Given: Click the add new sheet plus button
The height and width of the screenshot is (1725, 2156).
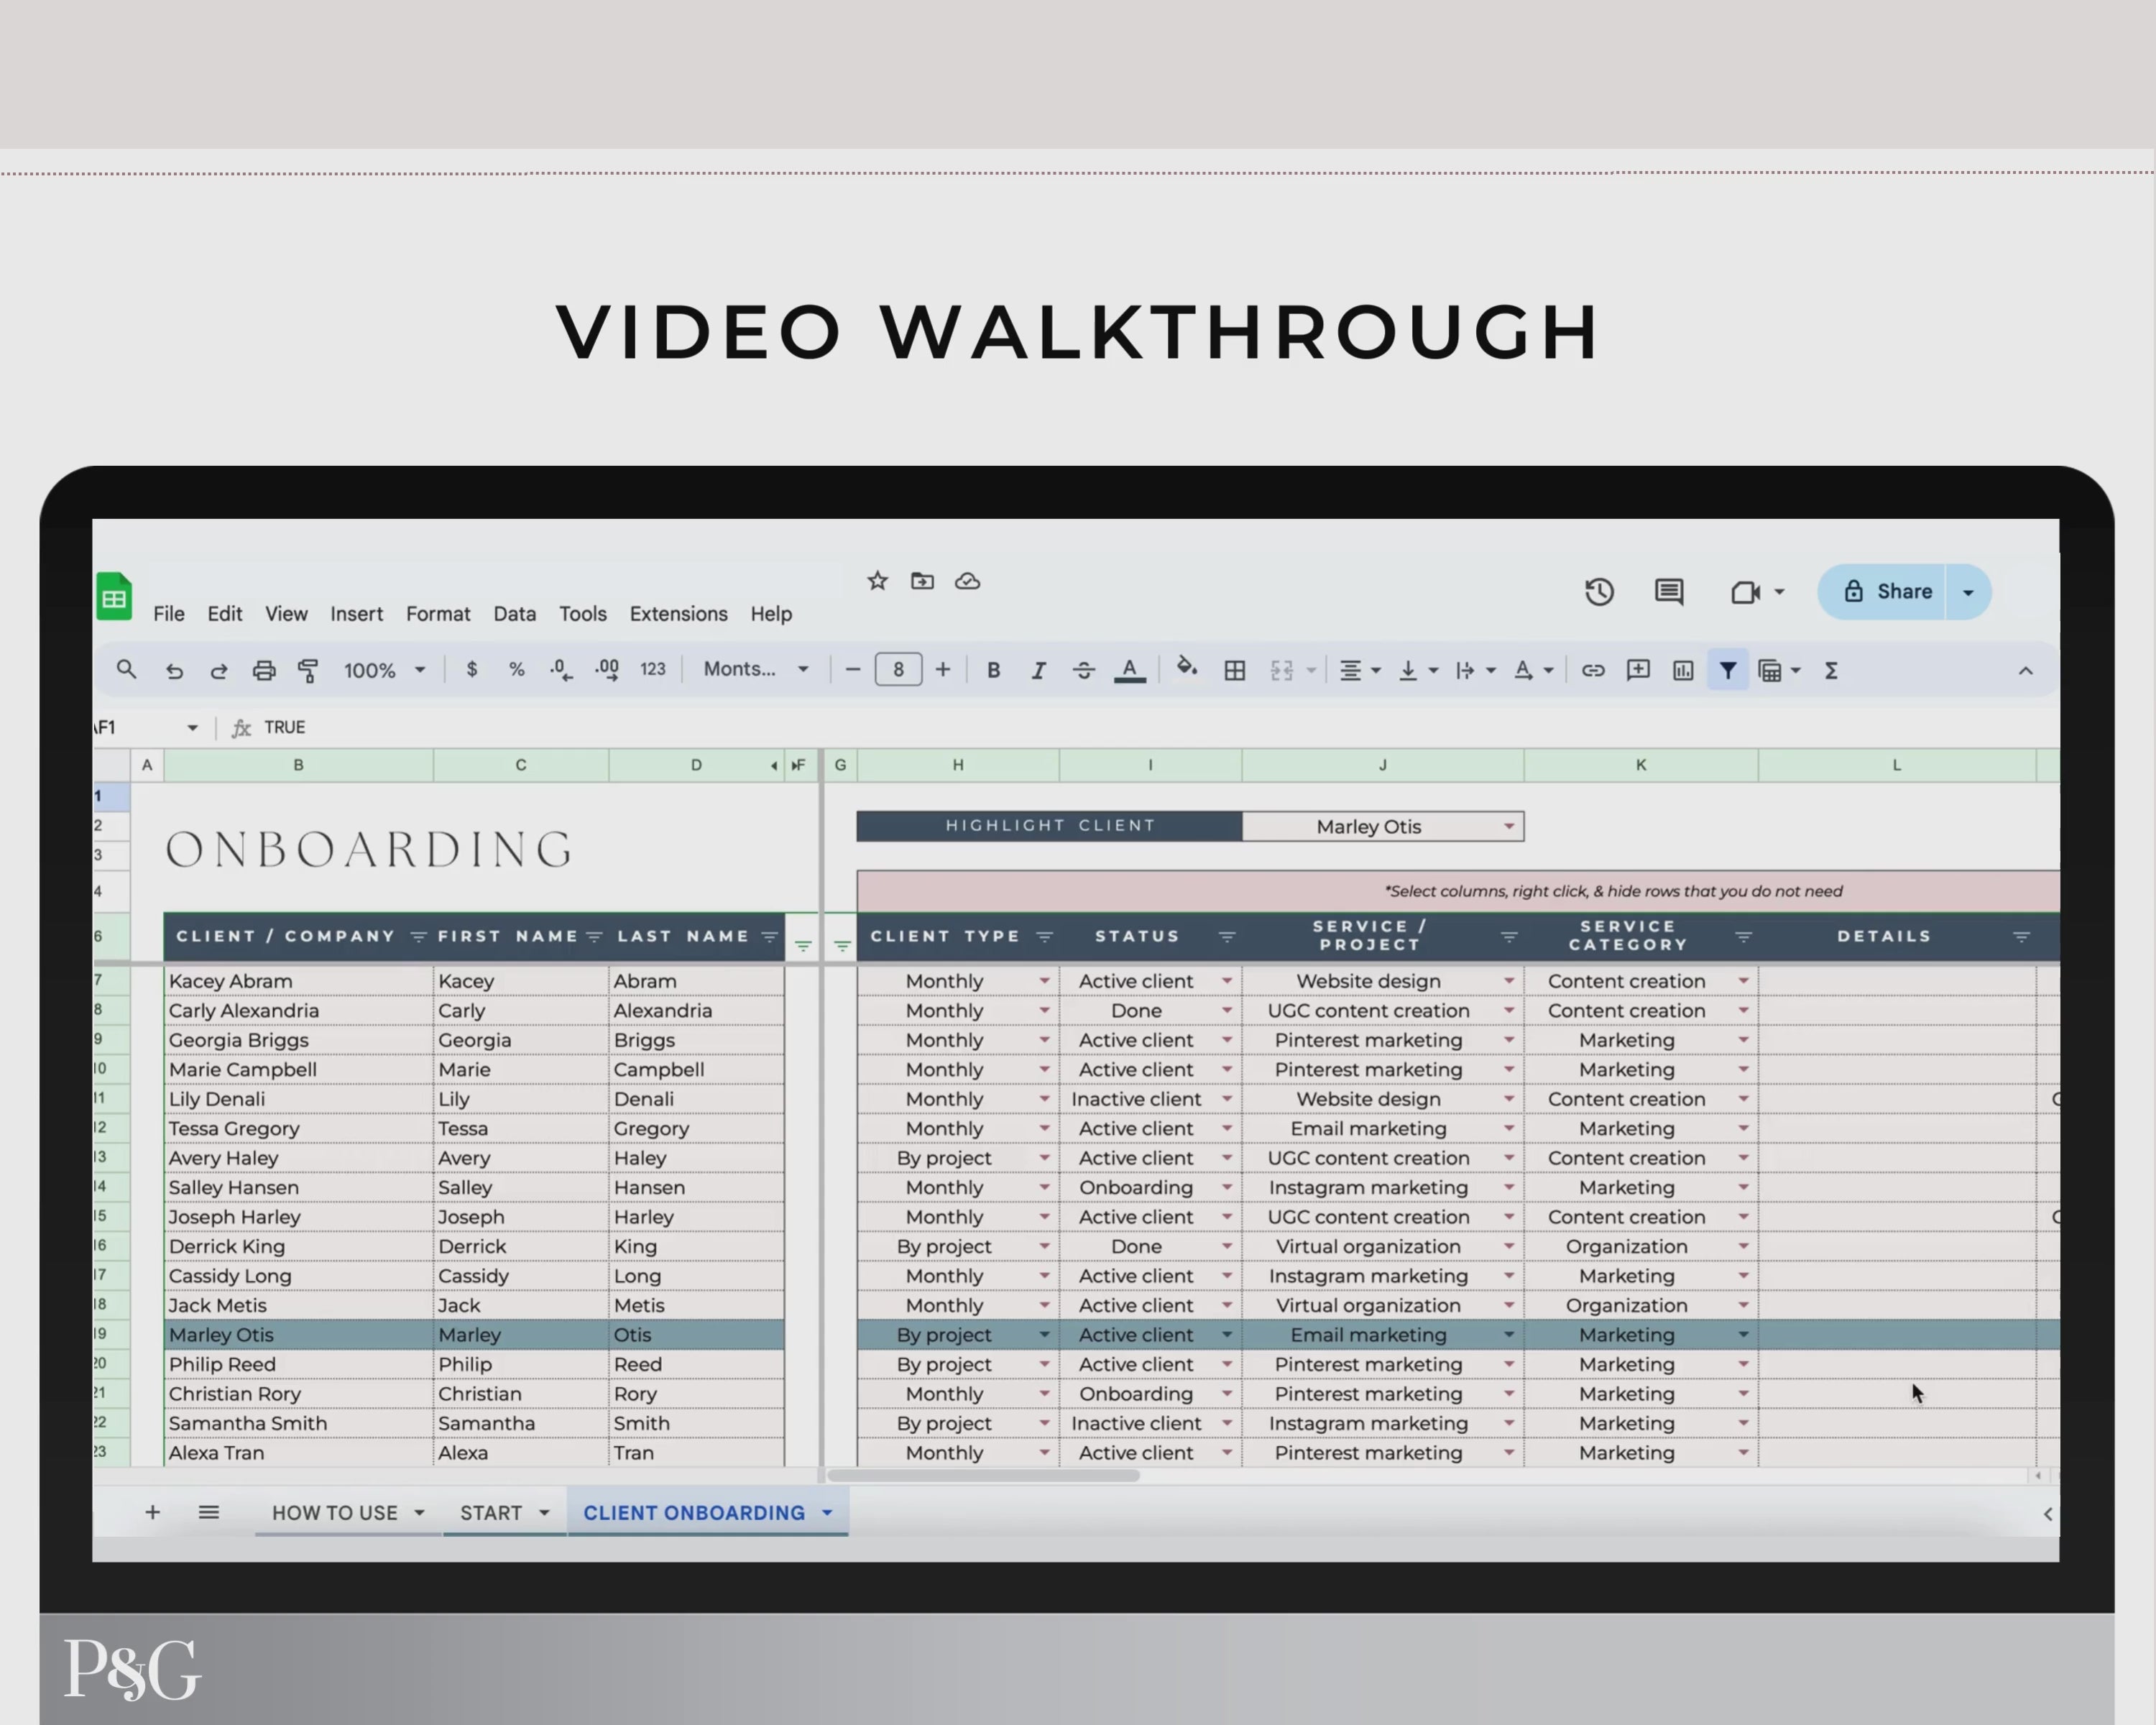Looking at the screenshot, I should [152, 1512].
